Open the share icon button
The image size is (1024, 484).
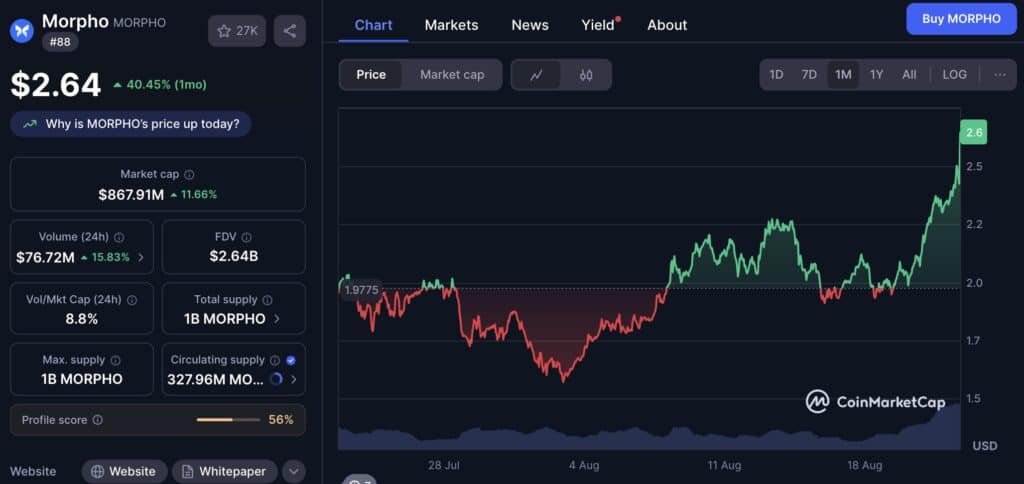289,31
